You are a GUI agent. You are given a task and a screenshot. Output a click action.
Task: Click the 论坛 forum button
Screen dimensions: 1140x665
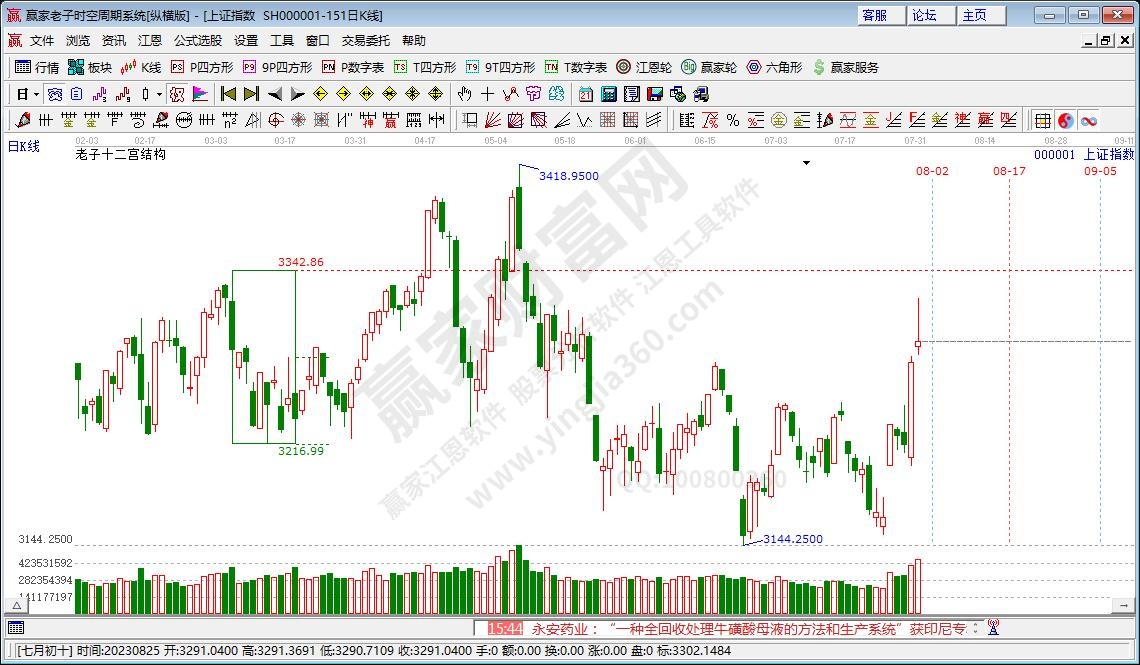[x=925, y=15]
